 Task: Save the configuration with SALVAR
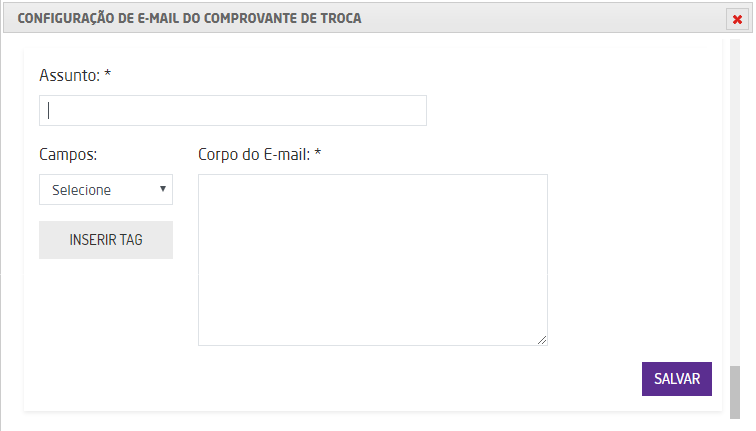coord(676,379)
